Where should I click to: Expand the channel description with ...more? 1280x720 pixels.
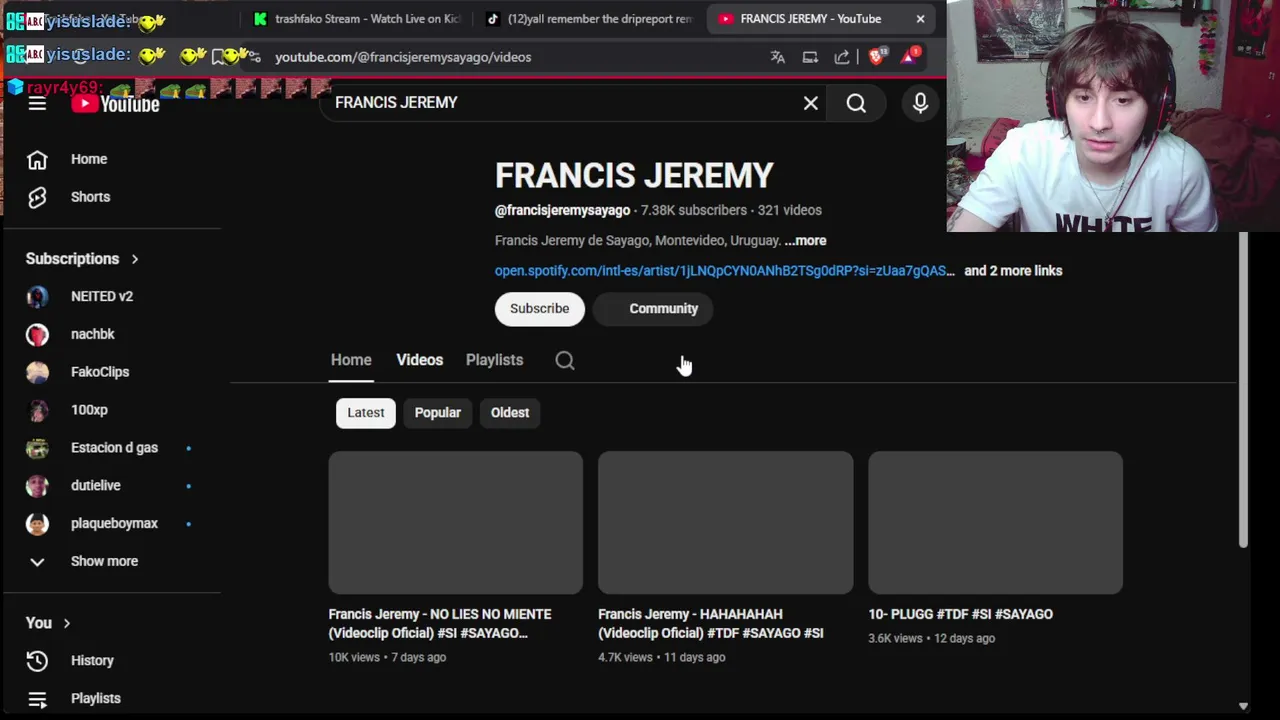tap(805, 241)
